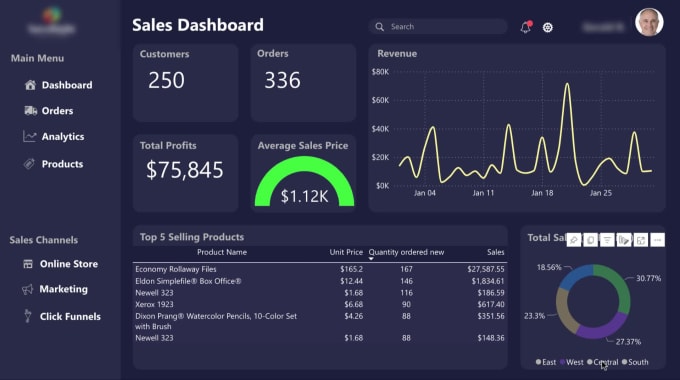680x380 pixels.
Task: Open notifications bell icon
Action: click(526, 27)
